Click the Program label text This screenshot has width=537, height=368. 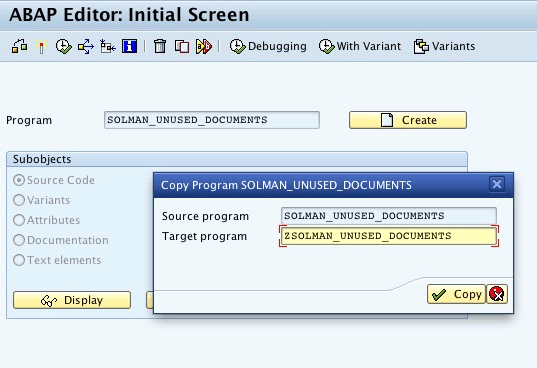[x=29, y=120]
